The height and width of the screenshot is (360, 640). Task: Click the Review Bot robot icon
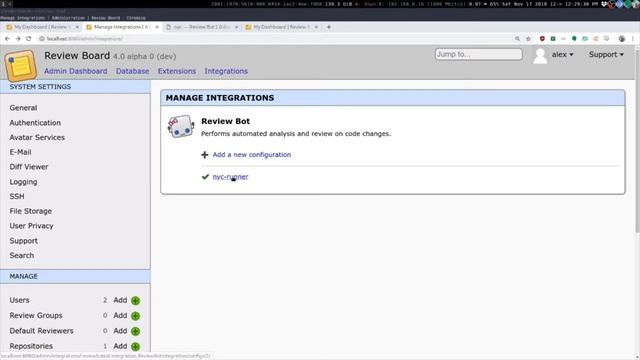[181, 127]
